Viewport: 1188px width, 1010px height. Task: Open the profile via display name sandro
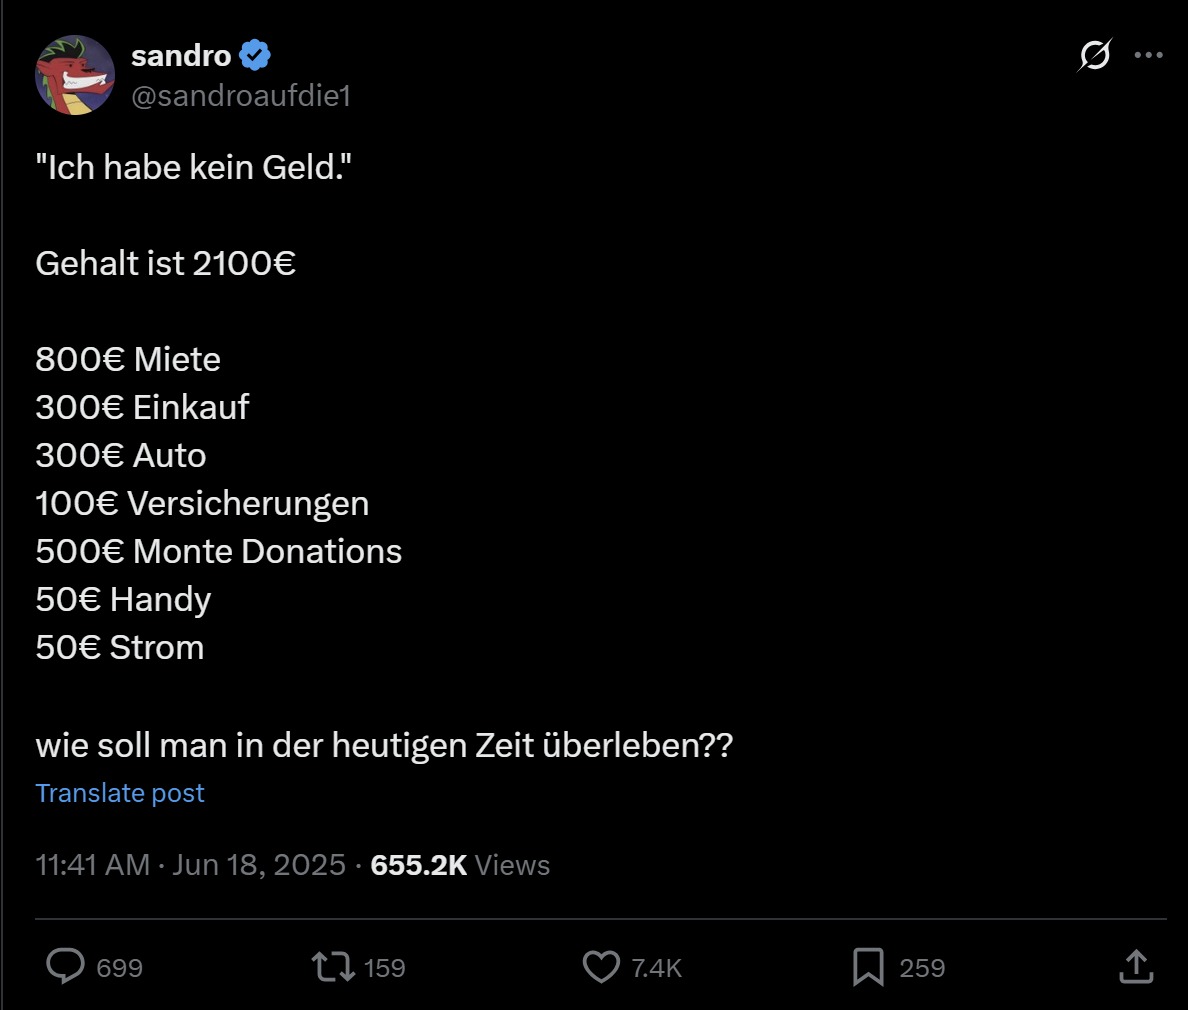click(181, 55)
